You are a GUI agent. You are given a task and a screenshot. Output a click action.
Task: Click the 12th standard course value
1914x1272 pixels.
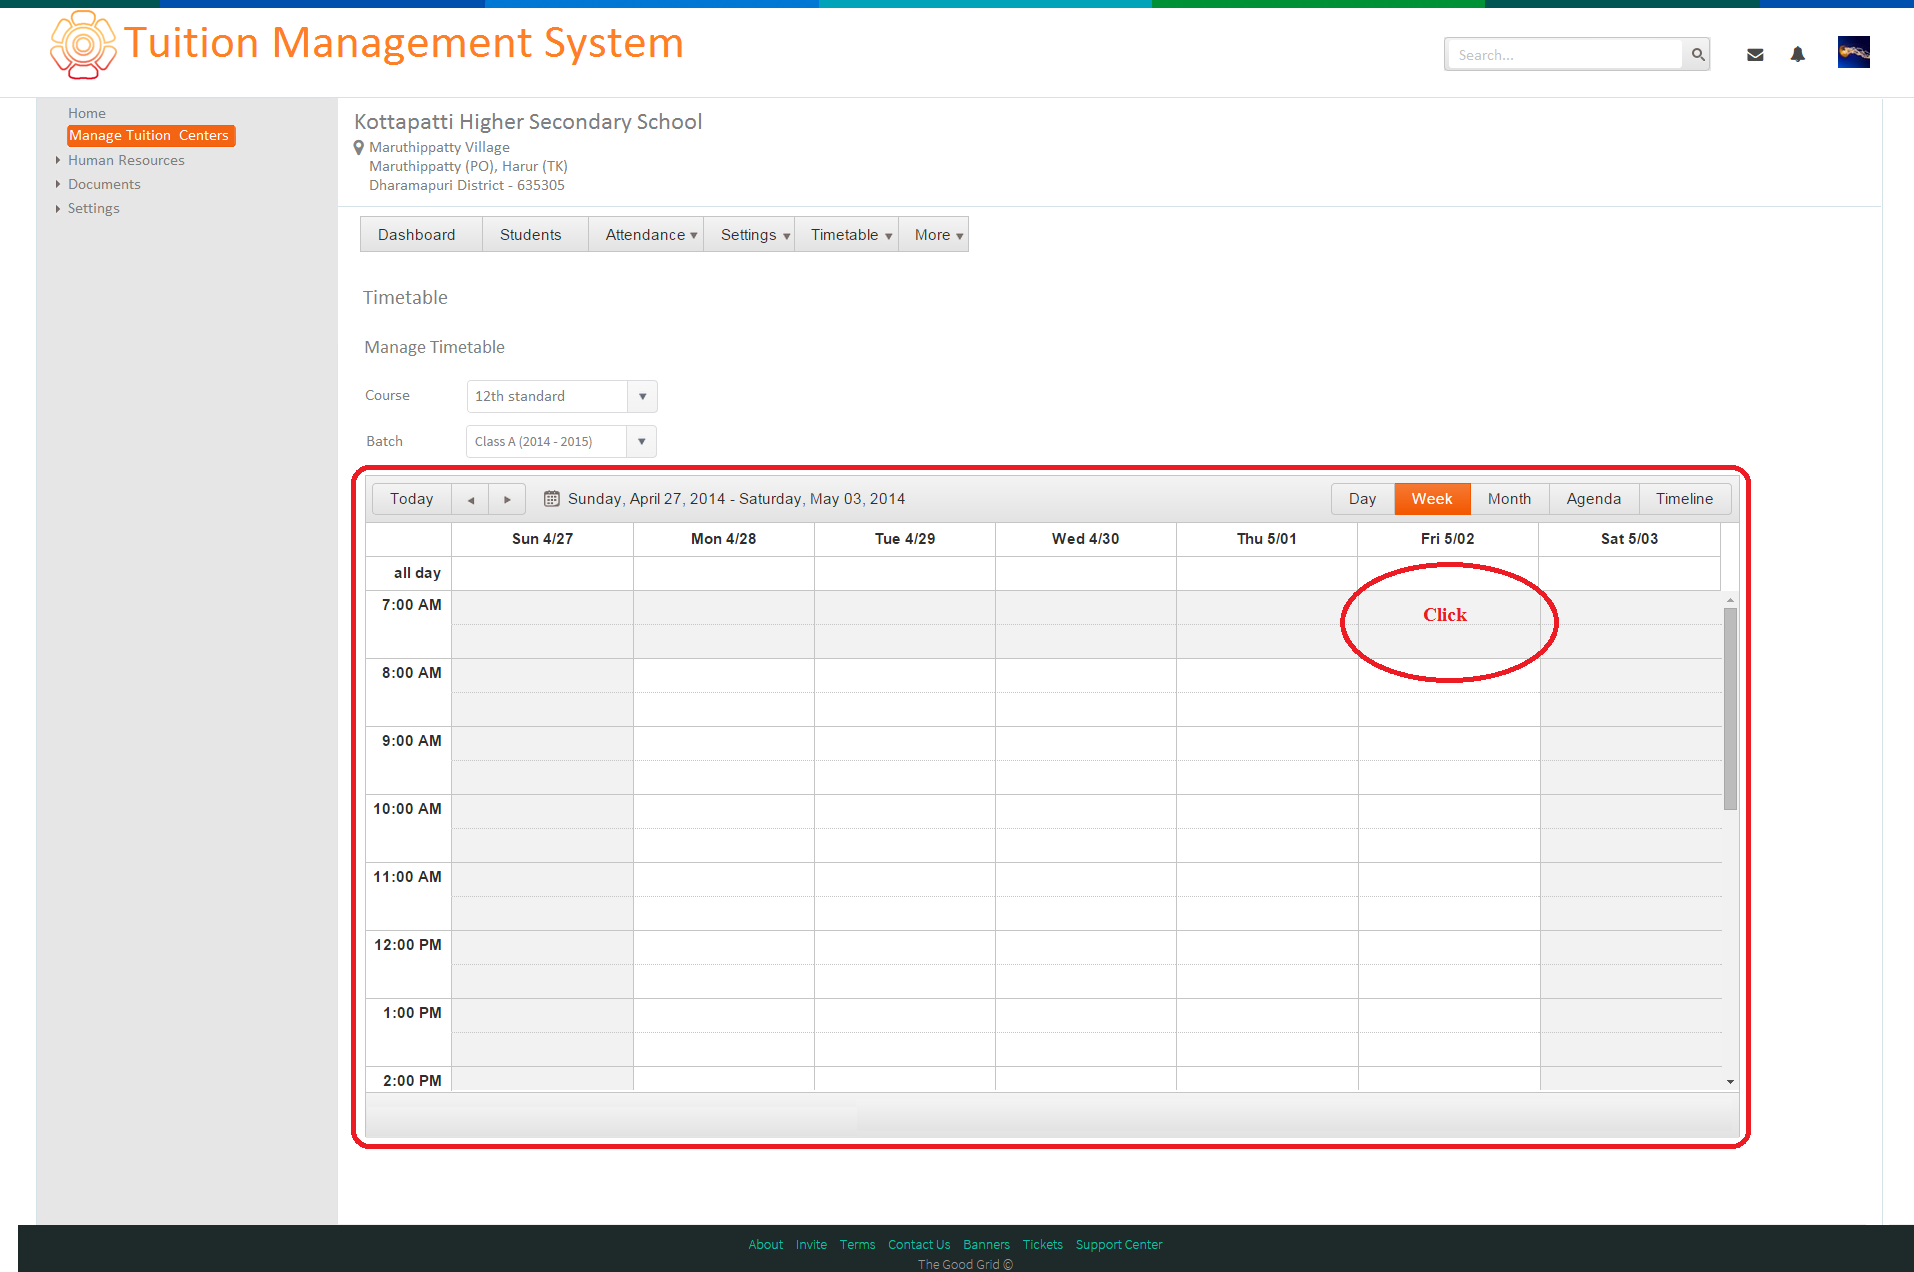520,396
